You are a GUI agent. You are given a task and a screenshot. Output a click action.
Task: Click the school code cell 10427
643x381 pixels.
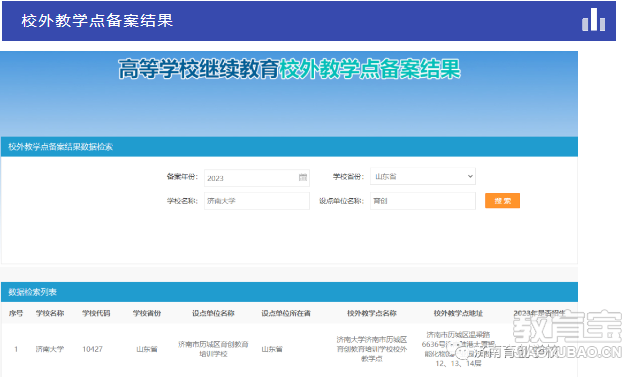pyautogui.click(x=92, y=349)
